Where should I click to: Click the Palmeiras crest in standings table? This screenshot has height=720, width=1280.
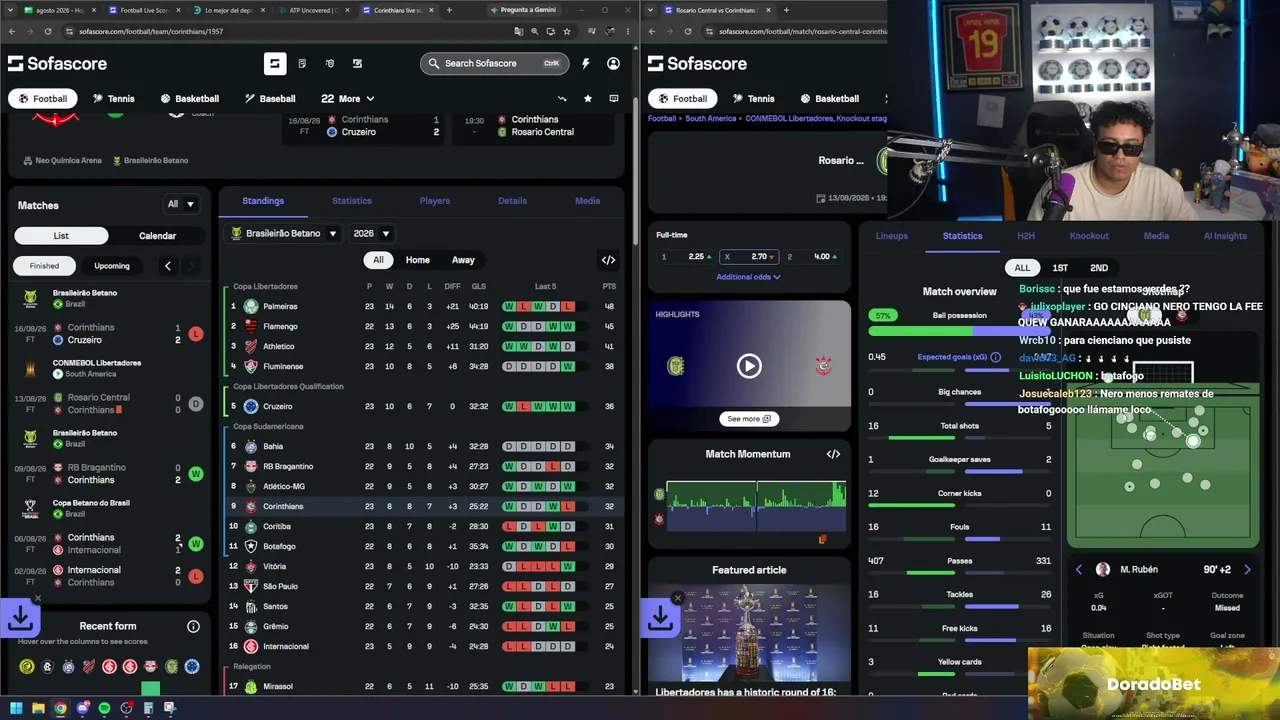pyautogui.click(x=251, y=306)
